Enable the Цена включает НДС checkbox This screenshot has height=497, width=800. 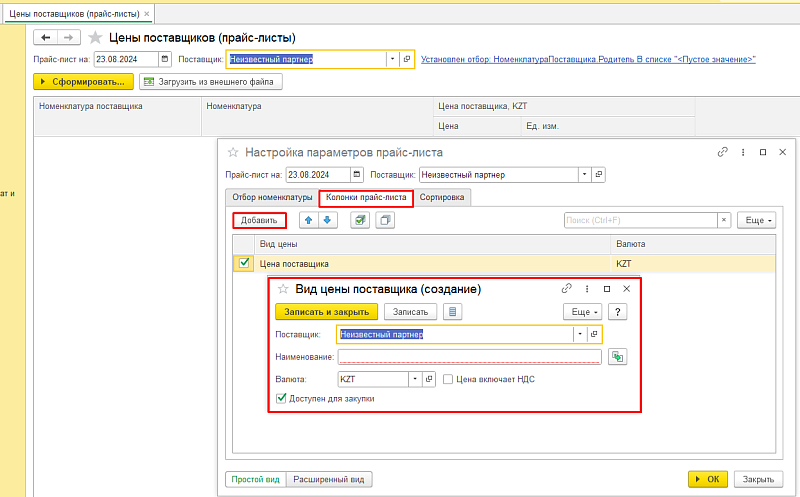pyautogui.click(x=449, y=379)
